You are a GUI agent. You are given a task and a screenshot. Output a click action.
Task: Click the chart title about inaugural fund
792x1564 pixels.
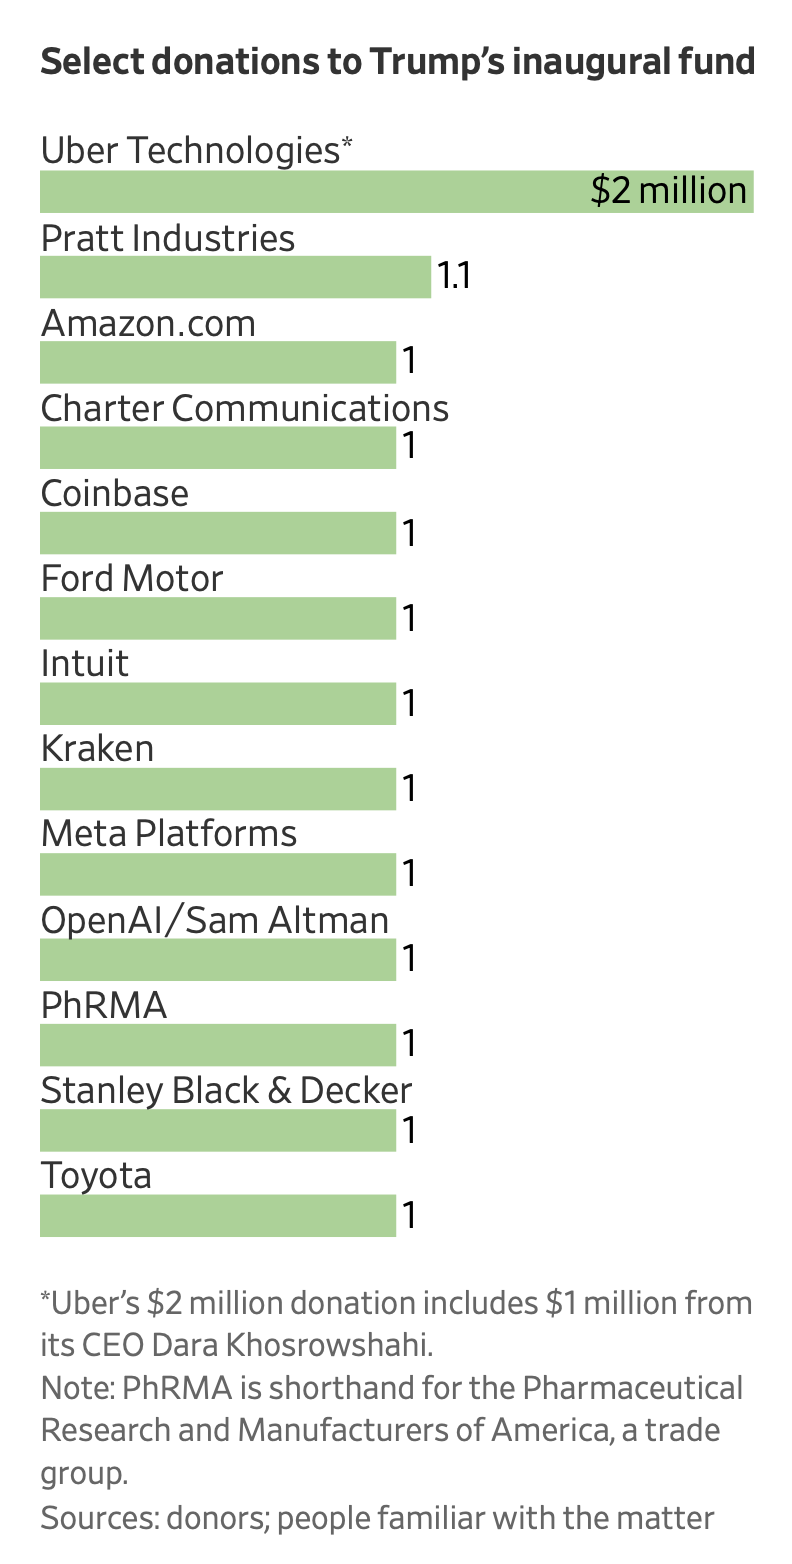[397, 62]
